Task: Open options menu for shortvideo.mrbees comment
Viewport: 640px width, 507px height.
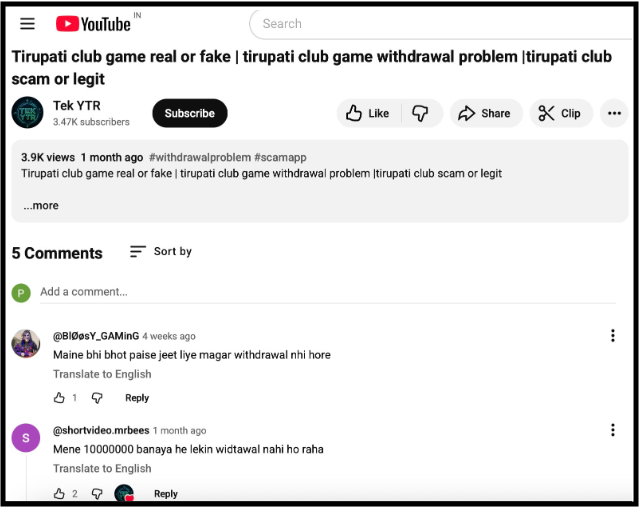Action: 613,430
